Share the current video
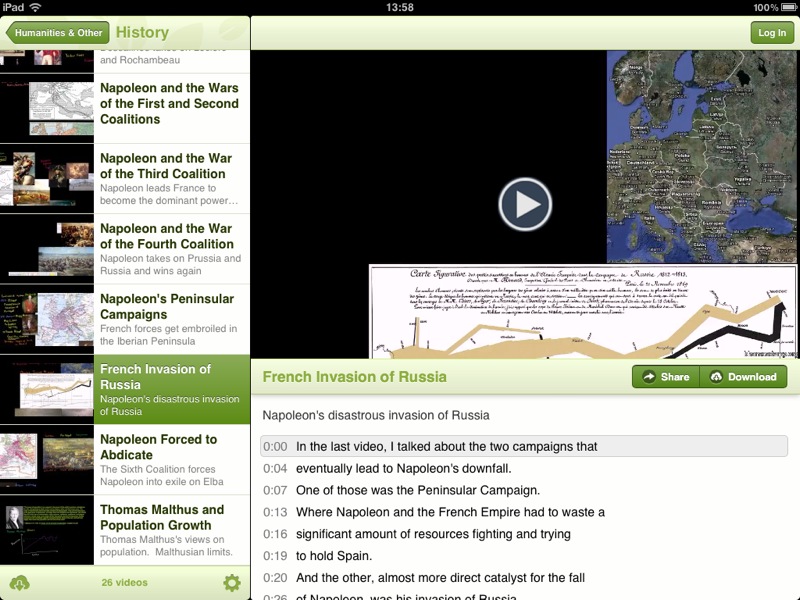800x600 pixels. tap(666, 377)
